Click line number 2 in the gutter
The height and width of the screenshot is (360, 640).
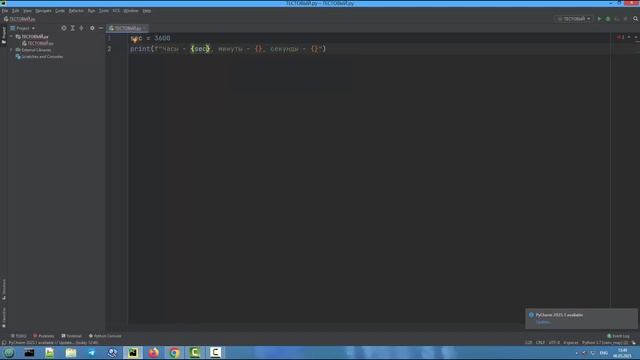point(109,49)
